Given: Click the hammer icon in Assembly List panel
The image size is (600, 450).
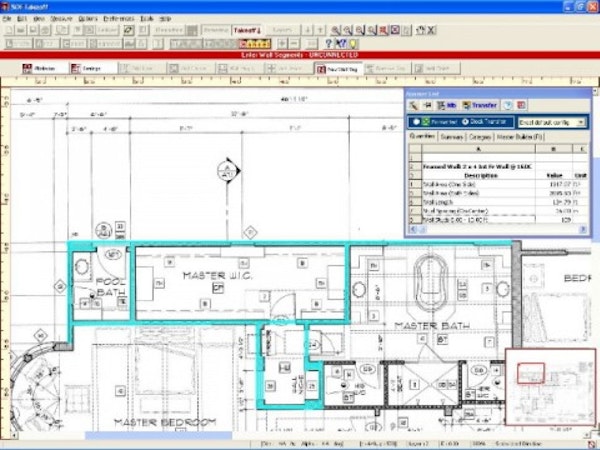Looking at the screenshot, I should tap(413, 105).
